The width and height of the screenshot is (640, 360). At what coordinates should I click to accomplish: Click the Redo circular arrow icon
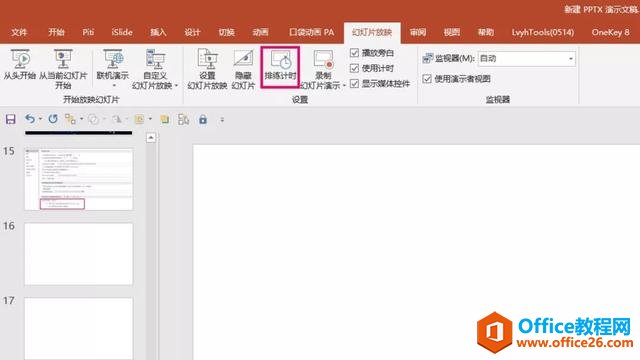click(x=53, y=119)
